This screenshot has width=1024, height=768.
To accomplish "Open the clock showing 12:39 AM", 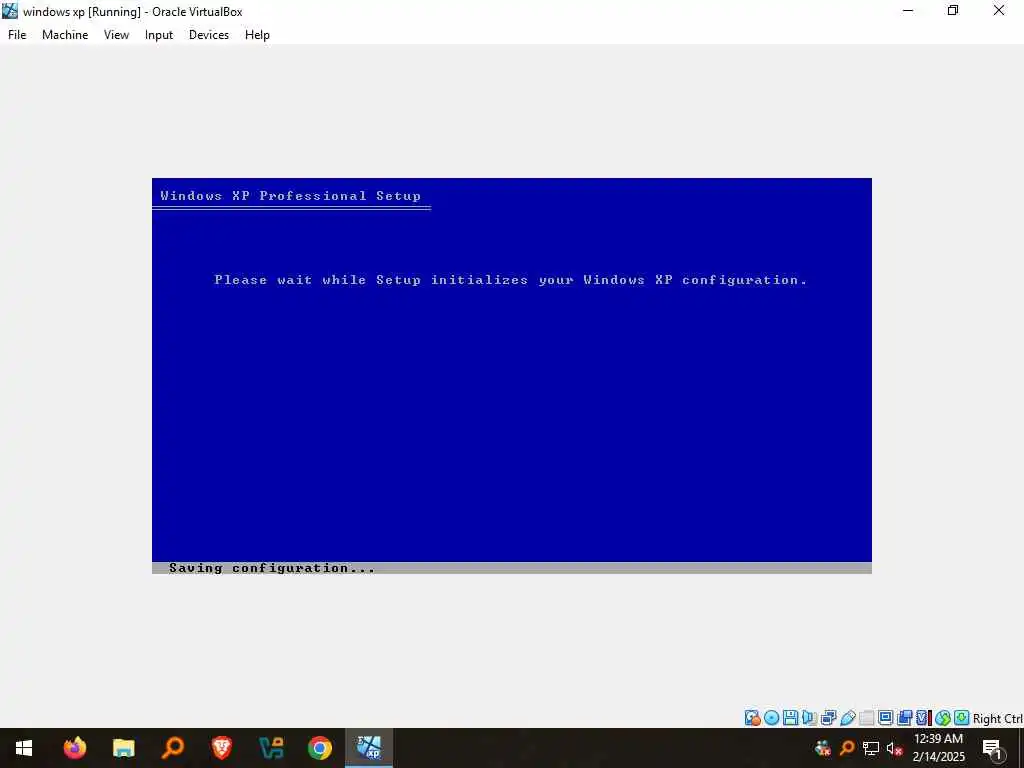I will (x=938, y=748).
